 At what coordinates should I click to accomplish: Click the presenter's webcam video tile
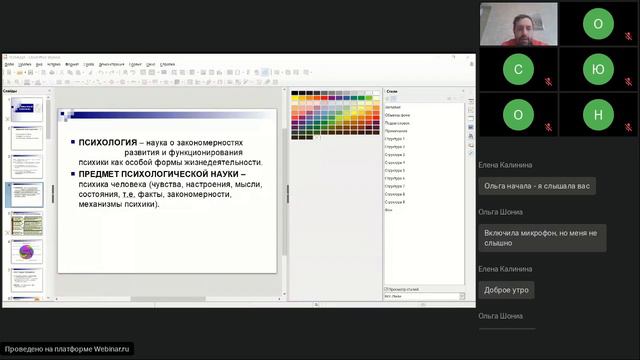(518, 24)
